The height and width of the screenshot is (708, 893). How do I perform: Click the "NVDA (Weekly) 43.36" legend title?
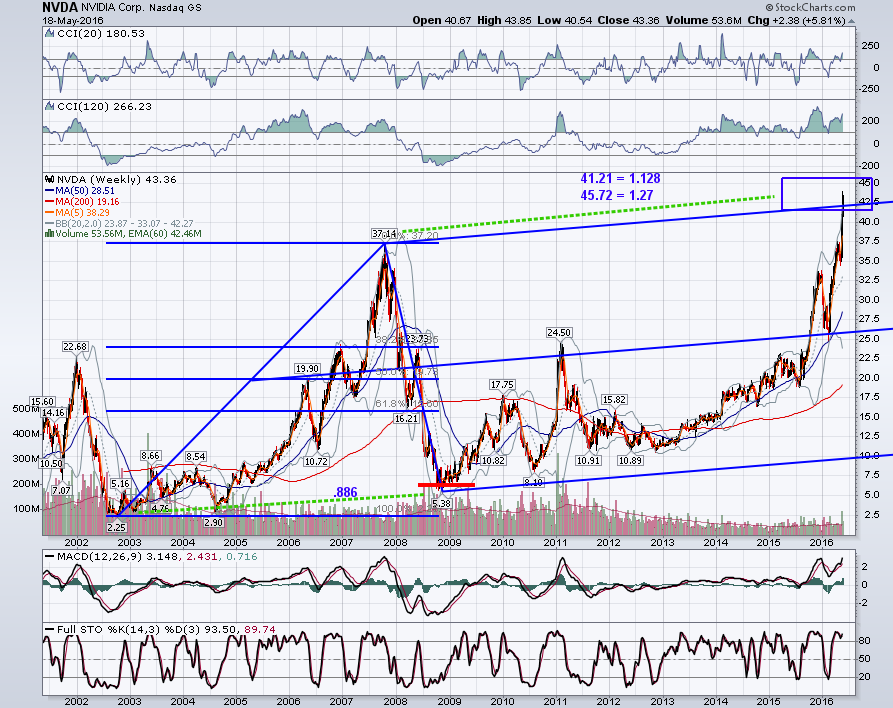[x=117, y=179]
